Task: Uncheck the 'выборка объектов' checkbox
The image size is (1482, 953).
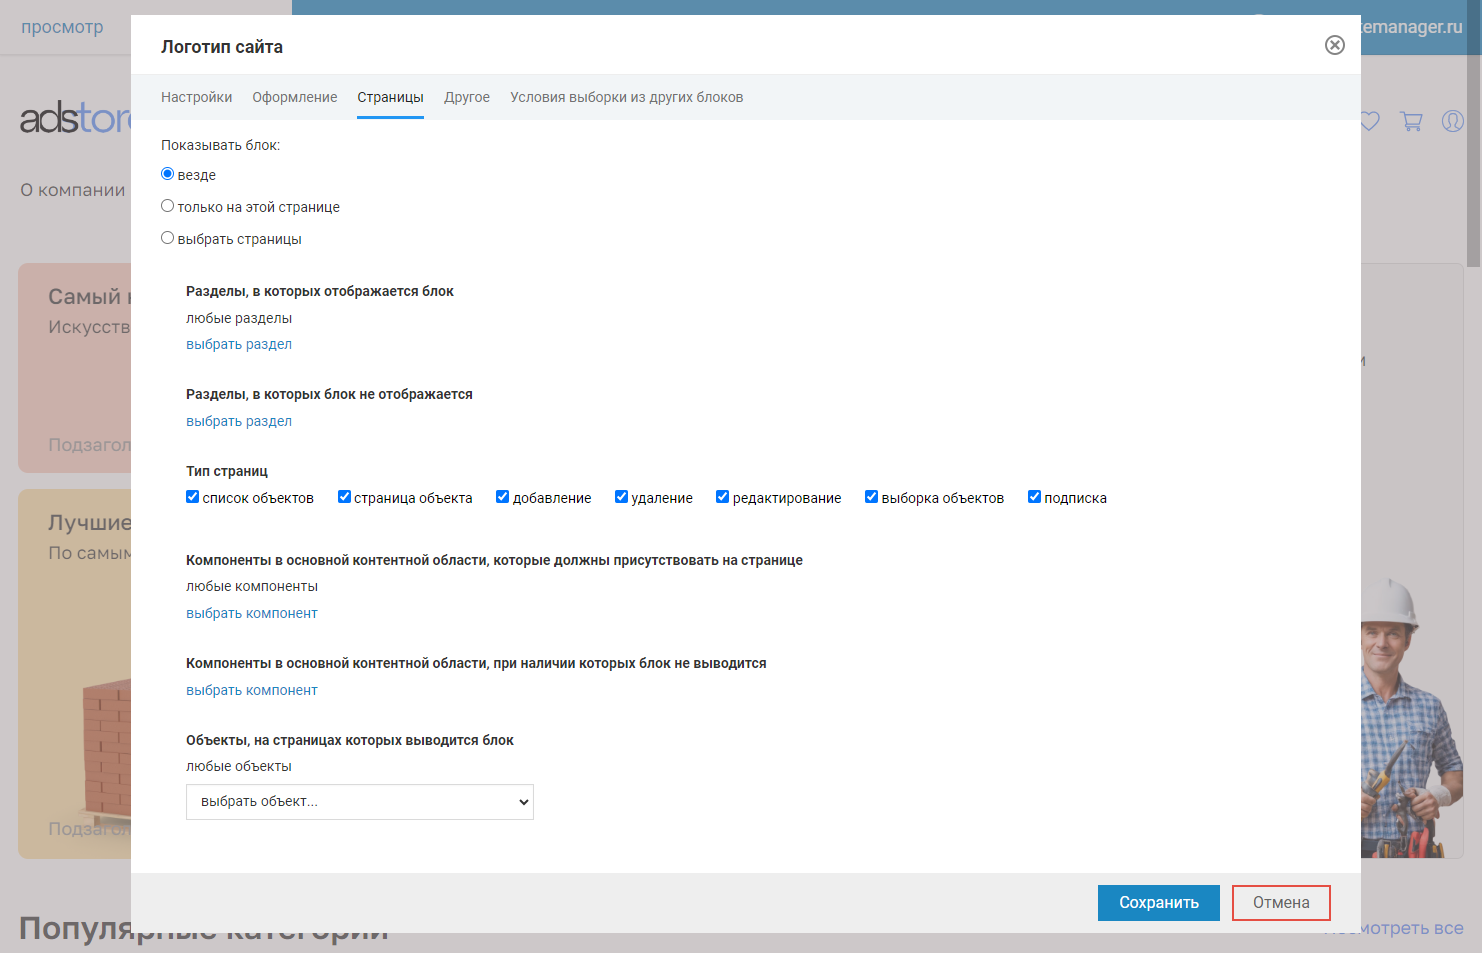Action: click(872, 497)
